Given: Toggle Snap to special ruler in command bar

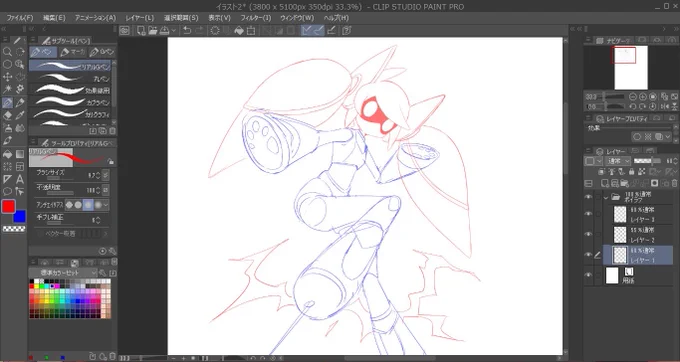Looking at the screenshot, I should (319, 30).
